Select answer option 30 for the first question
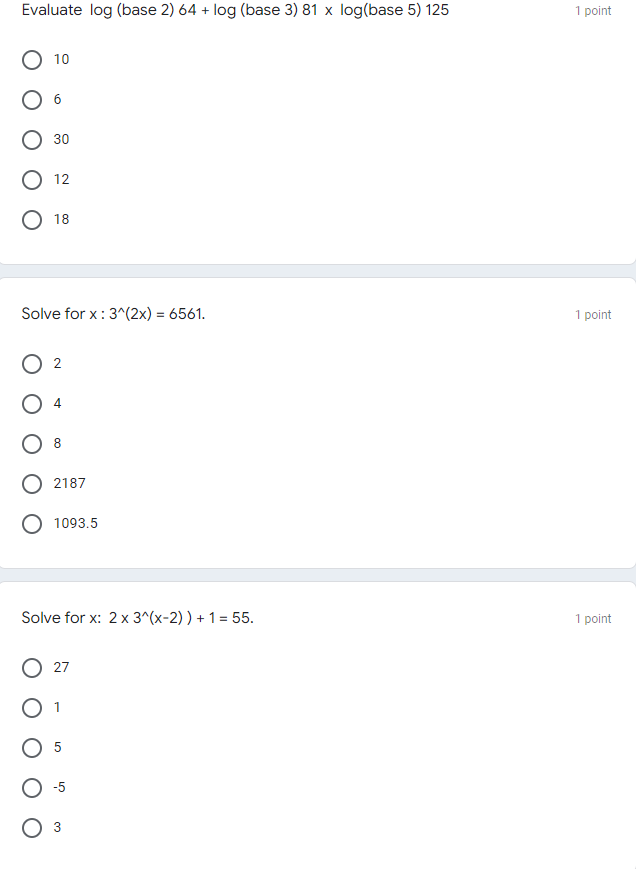 32,139
